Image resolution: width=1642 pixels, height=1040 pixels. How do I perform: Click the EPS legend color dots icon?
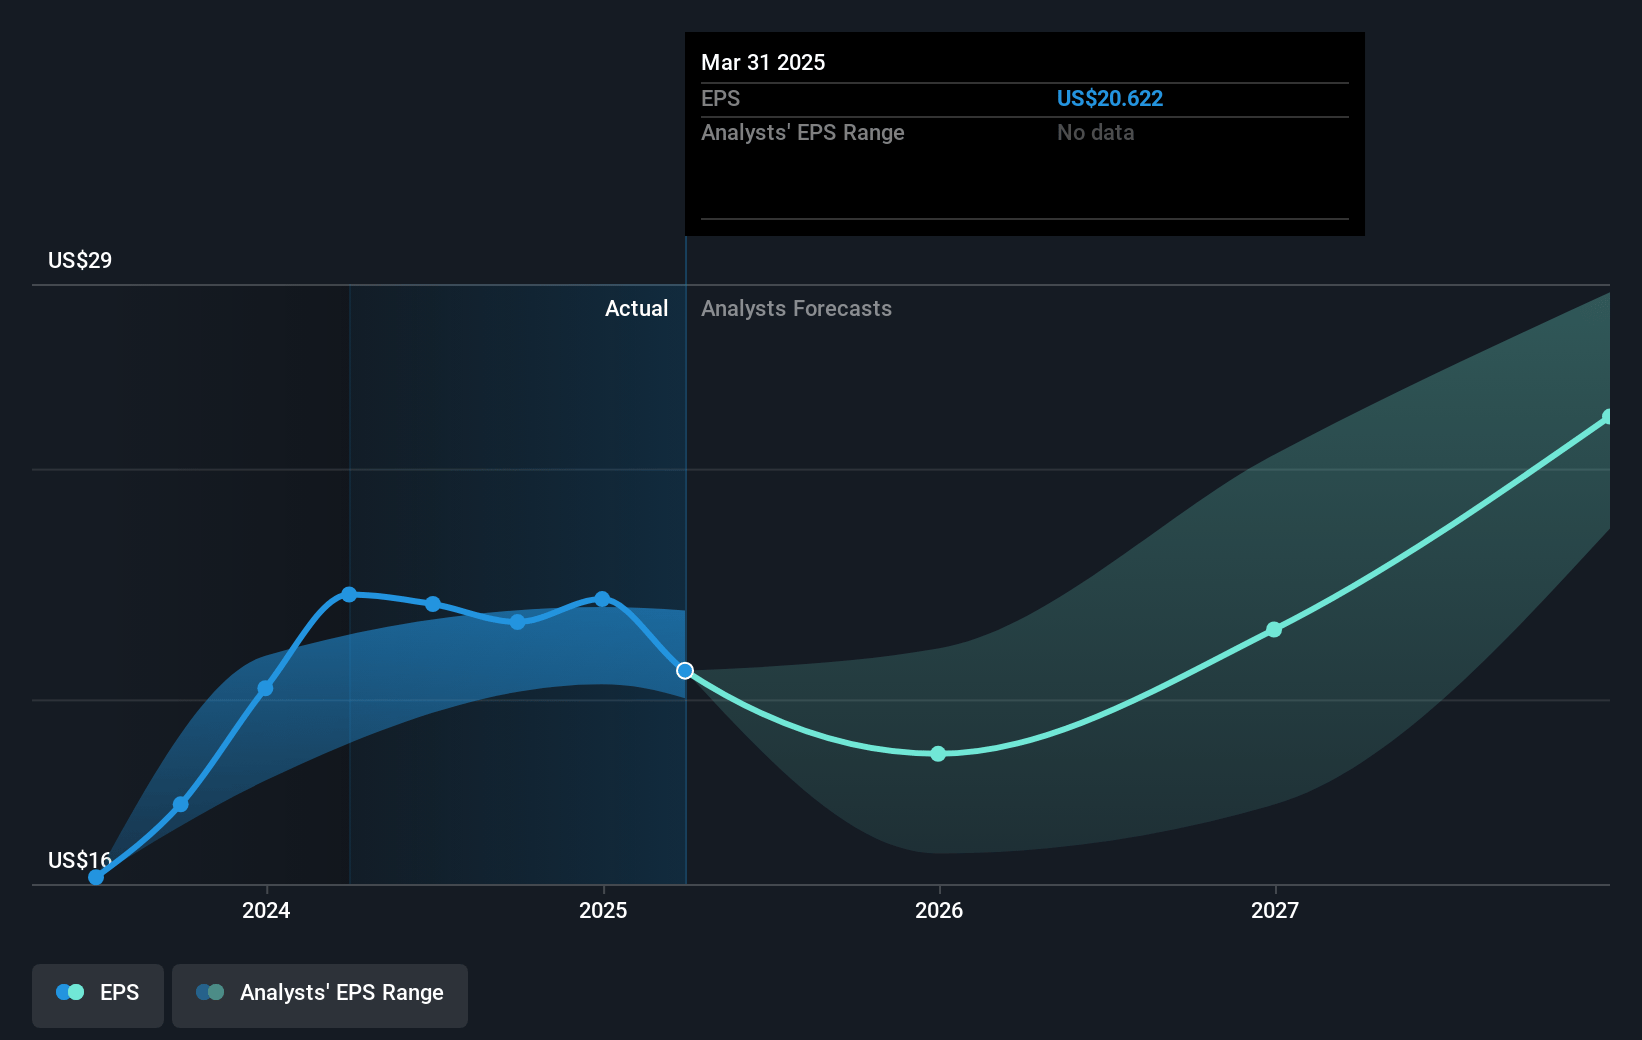pos(70,992)
